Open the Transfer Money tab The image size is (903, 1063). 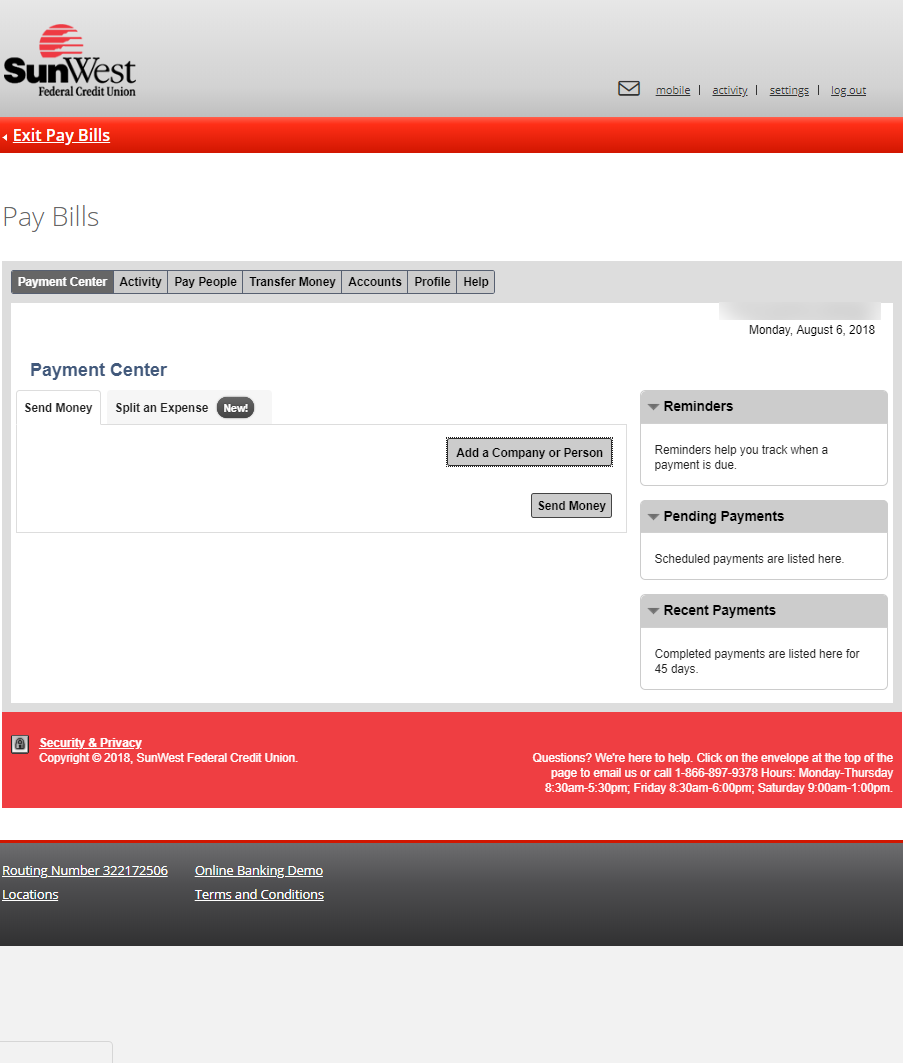pyautogui.click(x=292, y=282)
